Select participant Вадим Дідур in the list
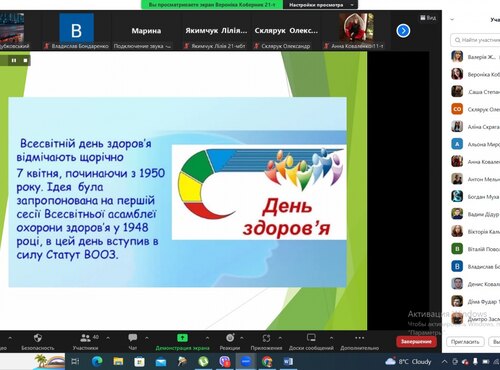This screenshot has width=500, height=370. pos(475,214)
